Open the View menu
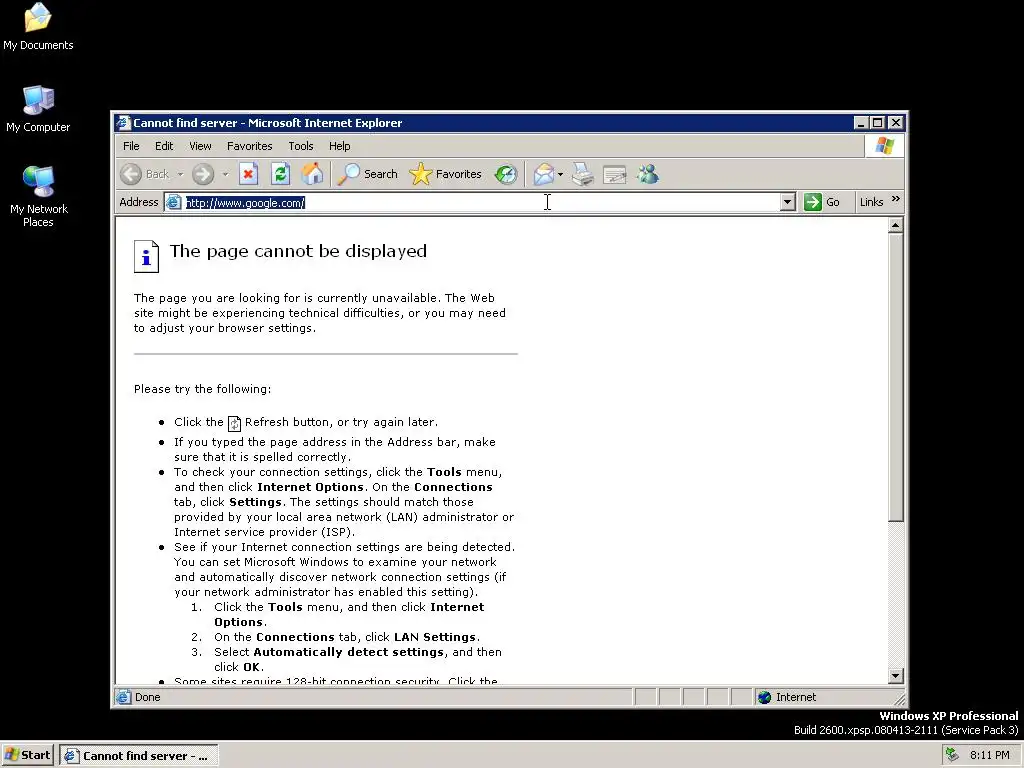 click(x=200, y=146)
